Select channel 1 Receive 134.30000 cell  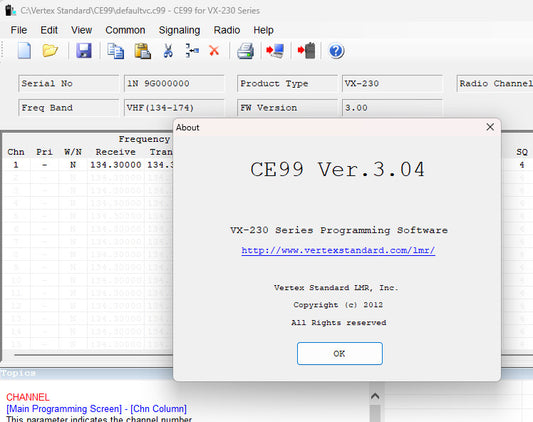pyautogui.click(x=116, y=165)
